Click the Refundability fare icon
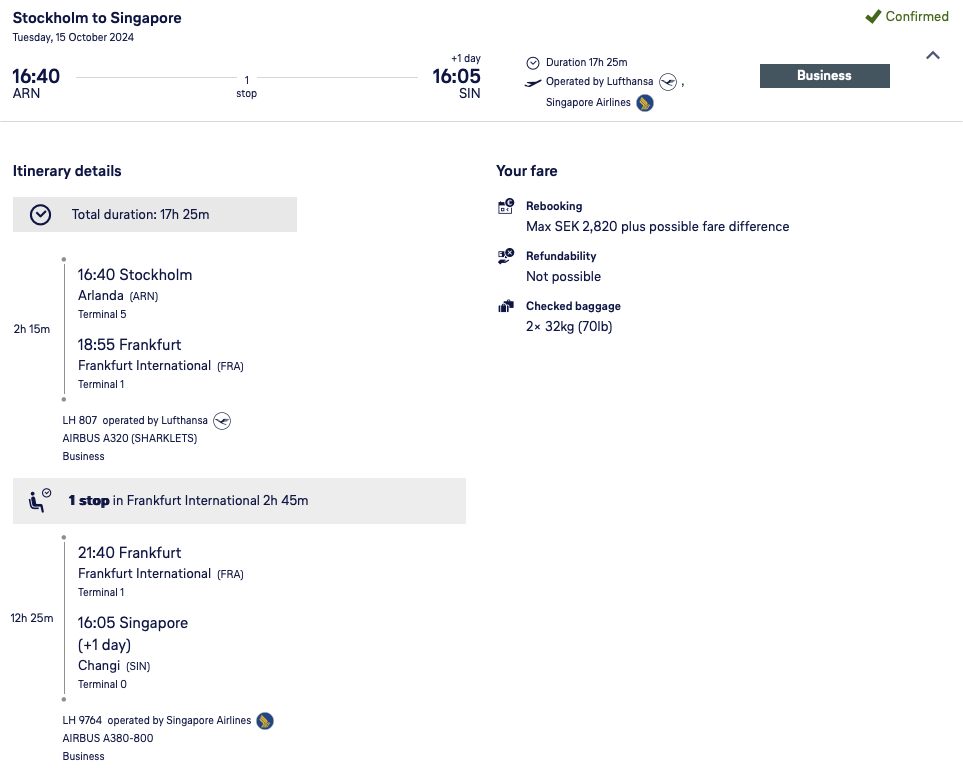 point(506,257)
